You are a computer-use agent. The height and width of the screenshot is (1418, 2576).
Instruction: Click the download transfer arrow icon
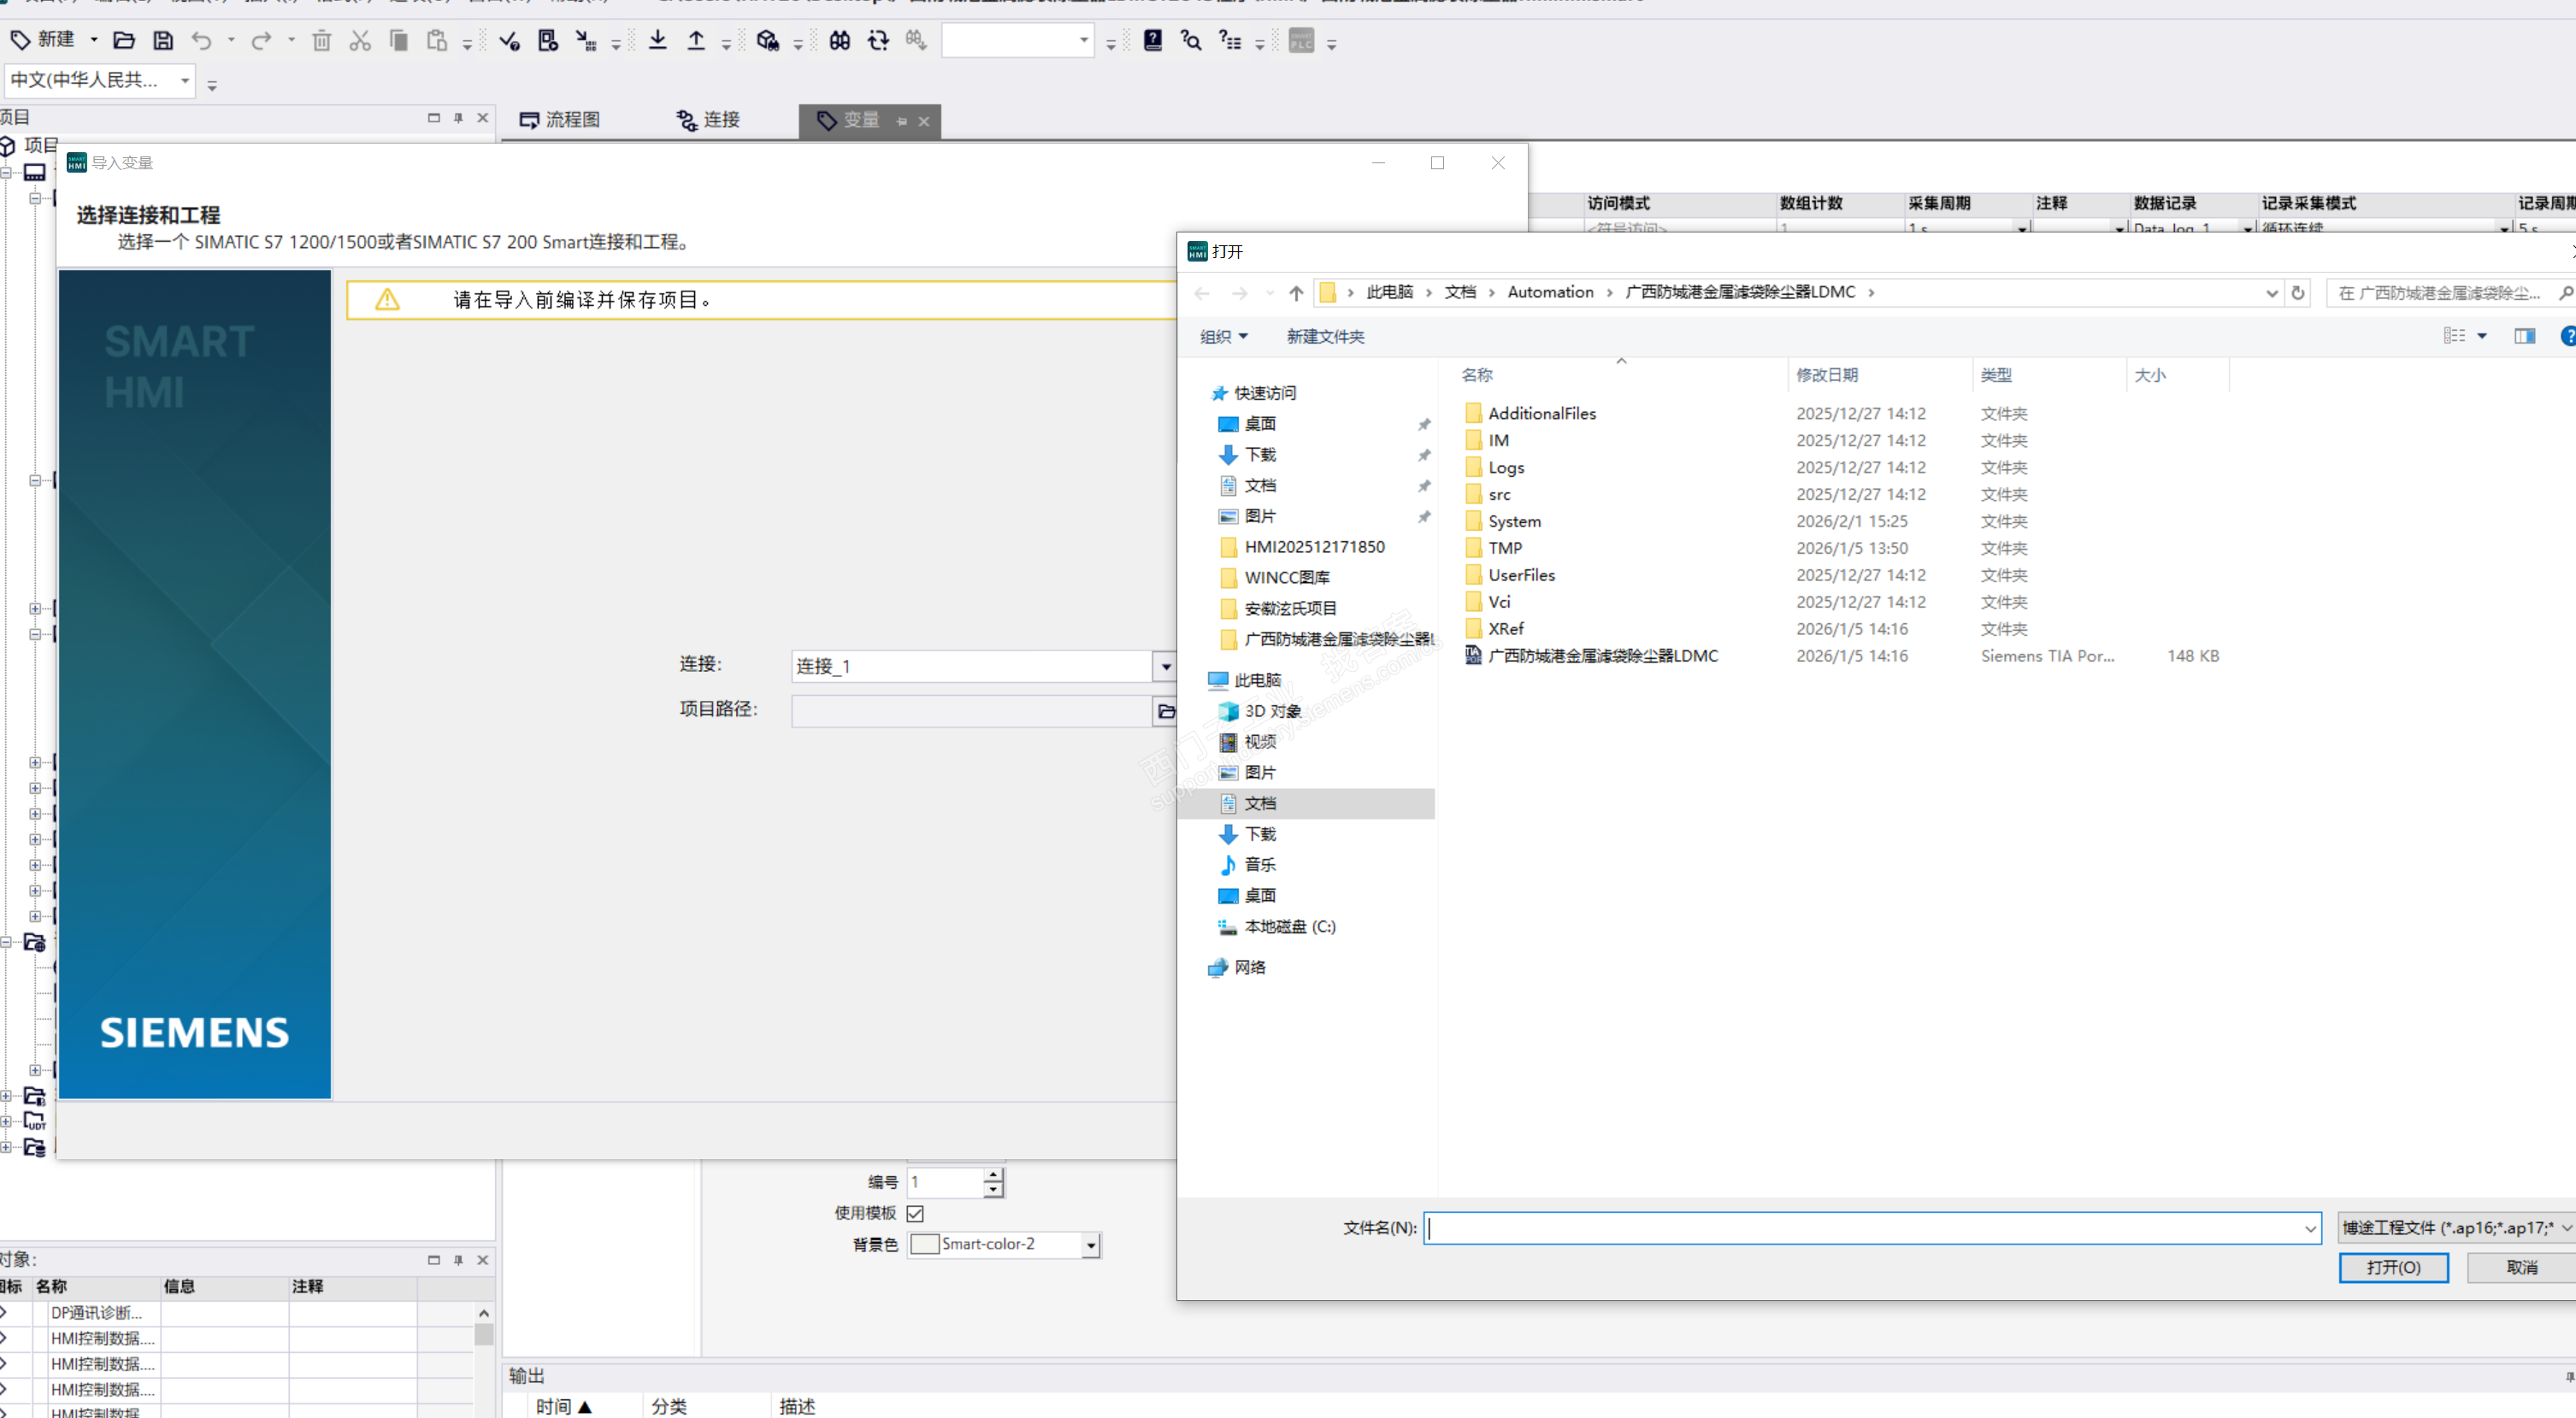(x=657, y=40)
